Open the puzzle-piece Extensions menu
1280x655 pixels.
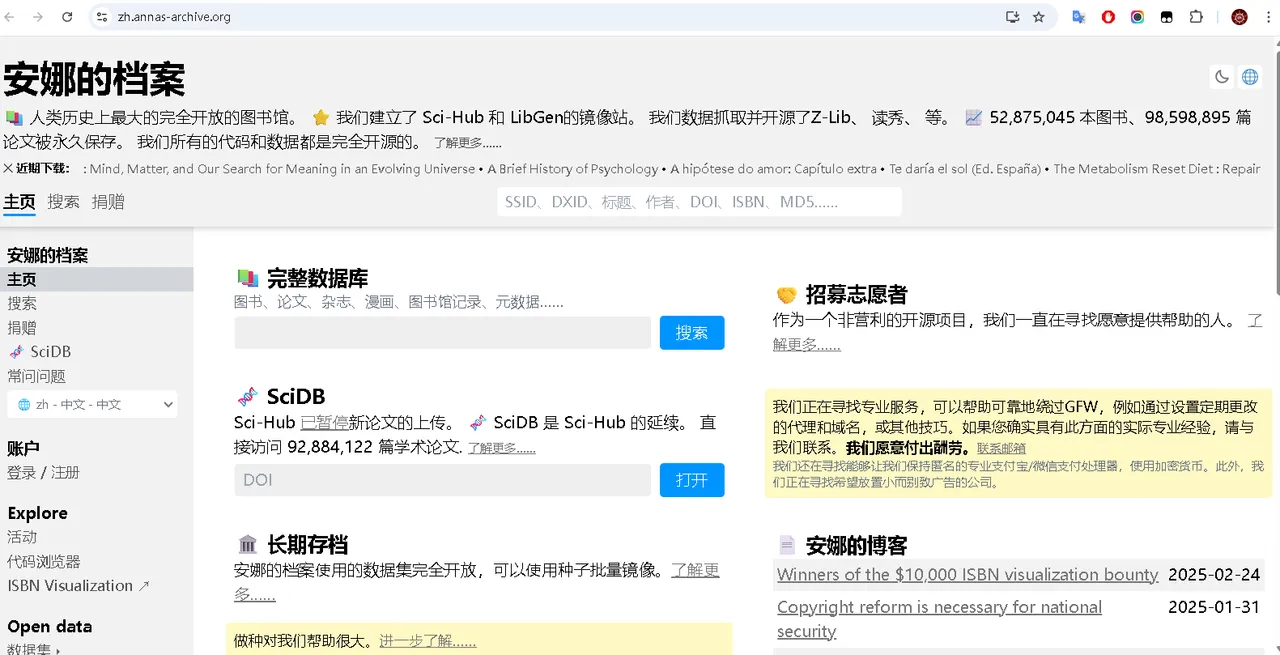pyautogui.click(x=1196, y=17)
